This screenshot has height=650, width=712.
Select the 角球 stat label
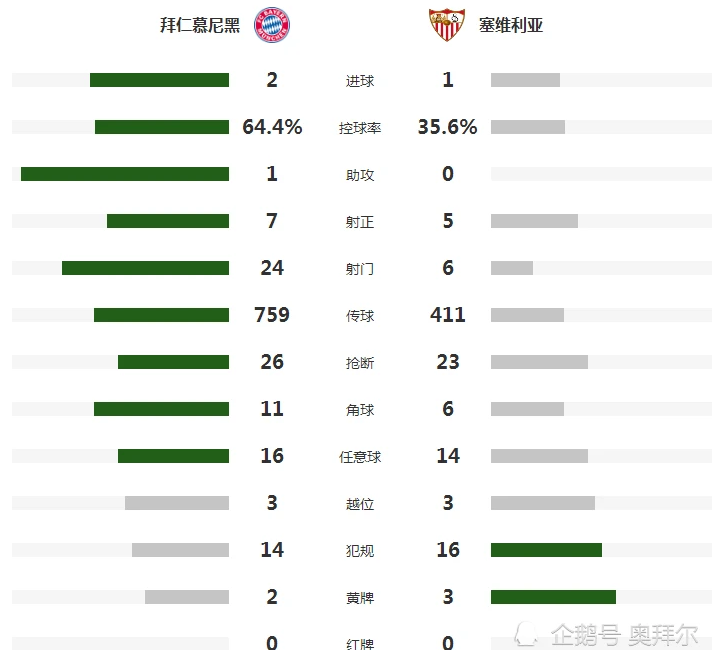coord(360,410)
